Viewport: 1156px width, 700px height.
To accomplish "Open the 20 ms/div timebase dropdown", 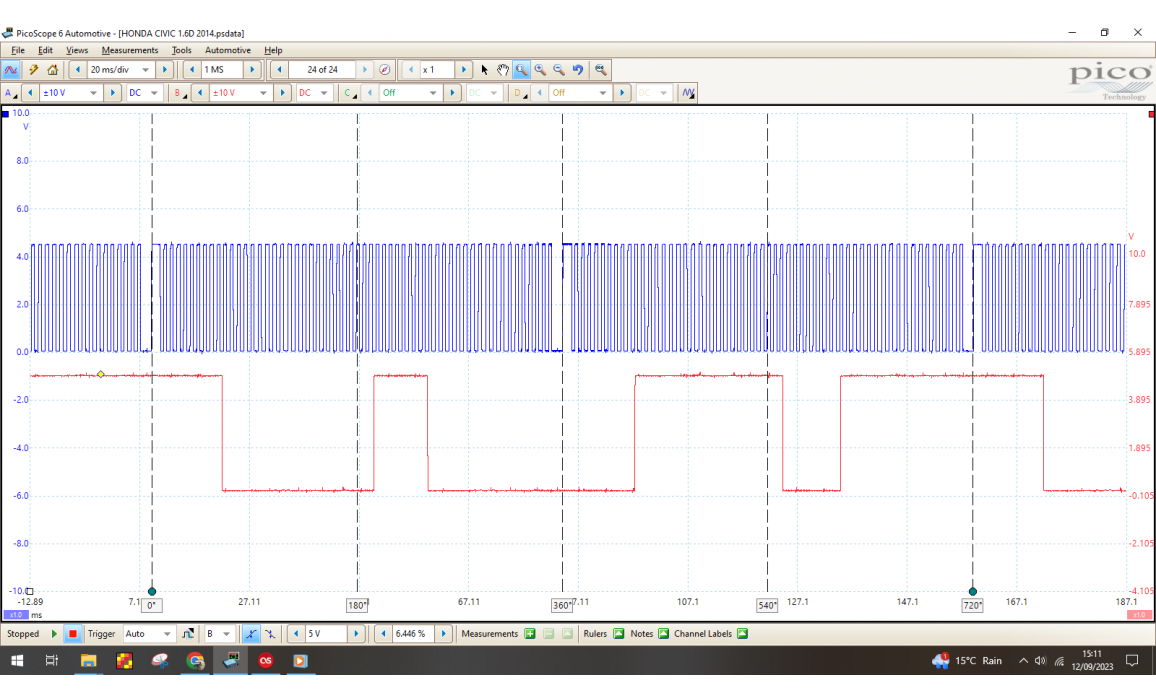I will tap(145, 70).
